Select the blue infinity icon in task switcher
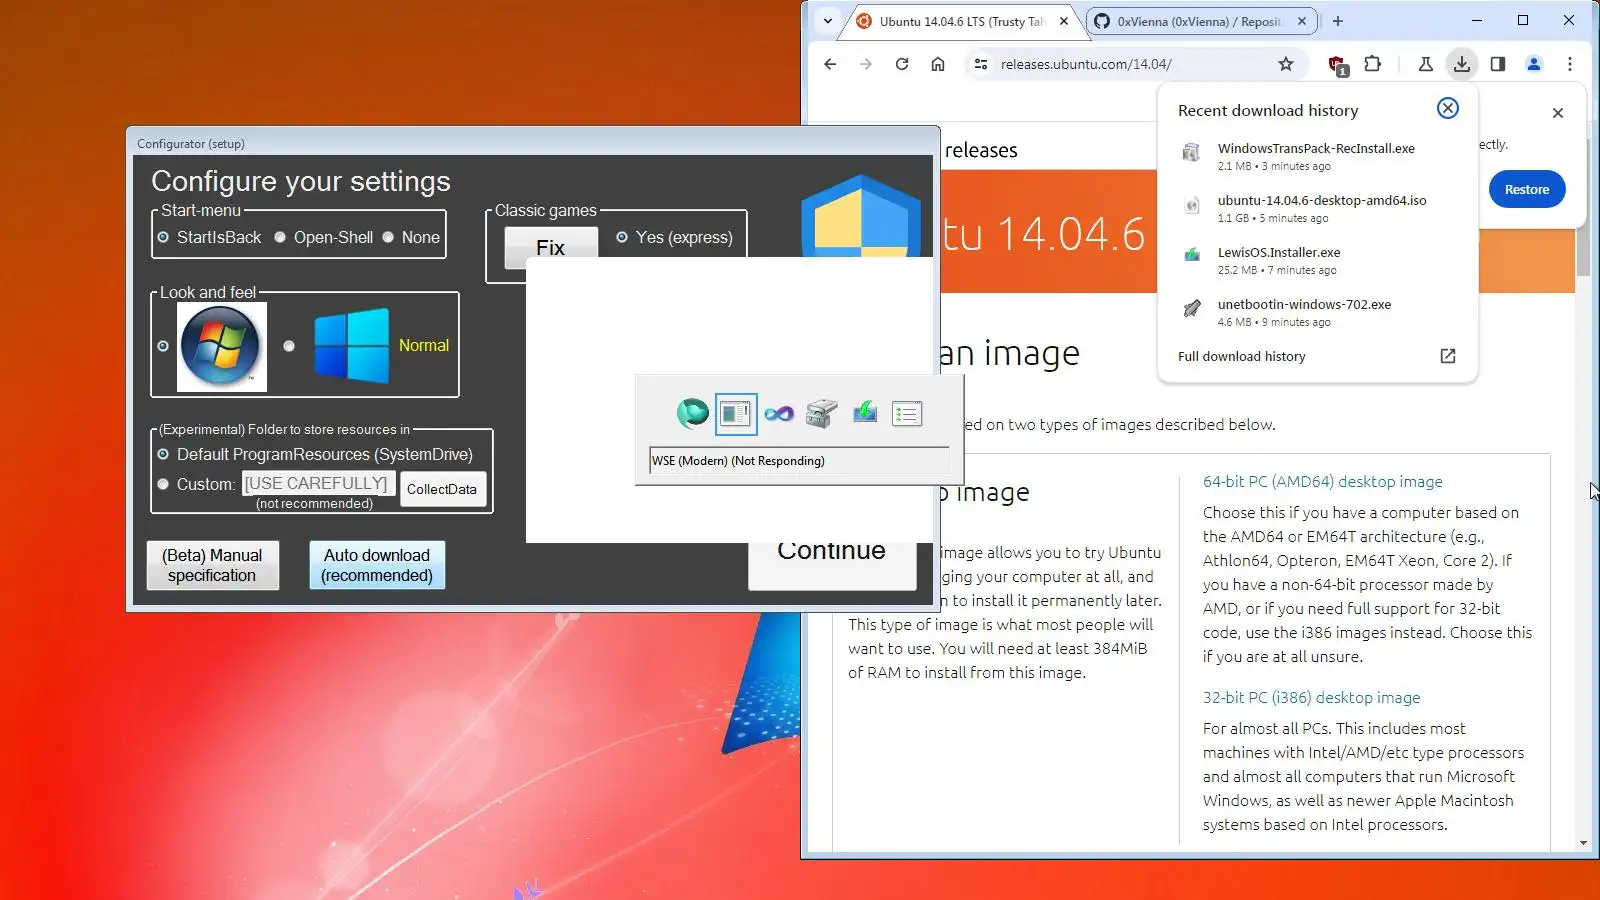1600x900 pixels. [778, 414]
